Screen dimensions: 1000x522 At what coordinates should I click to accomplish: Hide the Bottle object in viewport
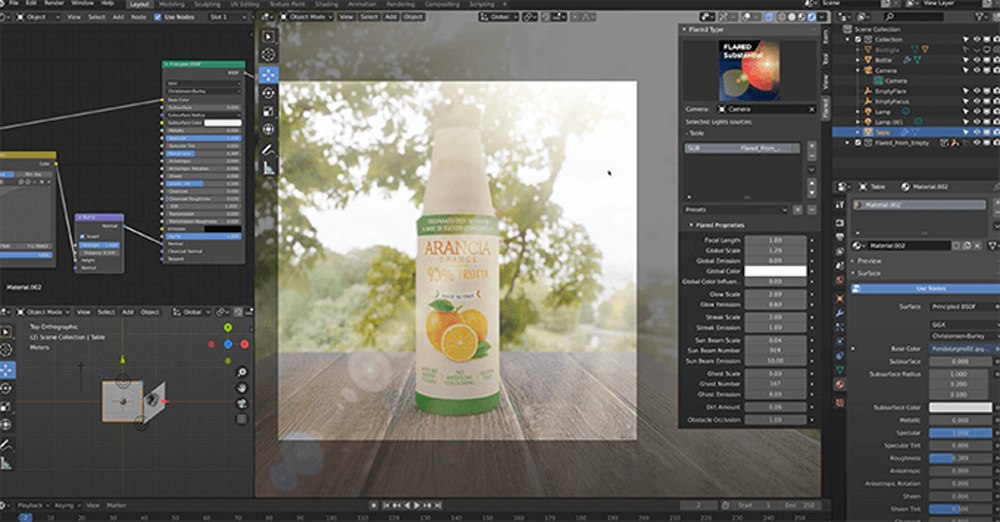point(976,60)
